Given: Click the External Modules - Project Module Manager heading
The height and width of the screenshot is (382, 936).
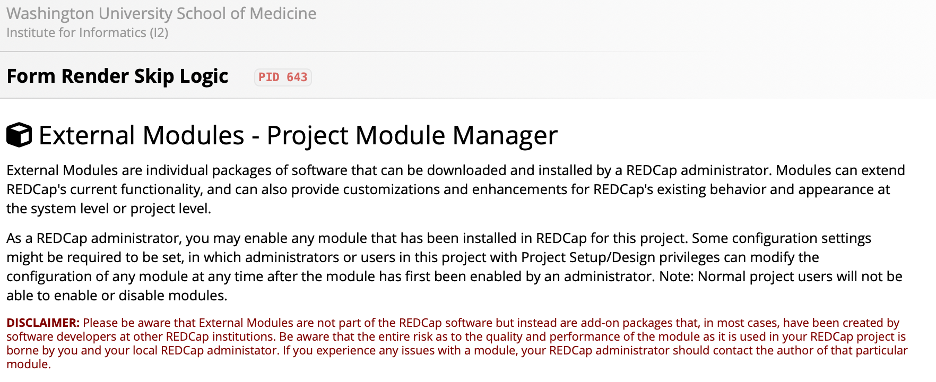Looking at the screenshot, I should click(298, 135).
